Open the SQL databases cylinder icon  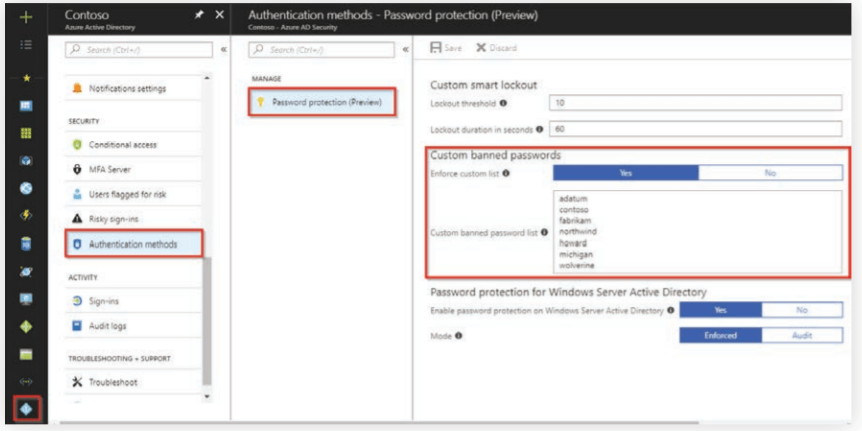click(x=26, y=243)
